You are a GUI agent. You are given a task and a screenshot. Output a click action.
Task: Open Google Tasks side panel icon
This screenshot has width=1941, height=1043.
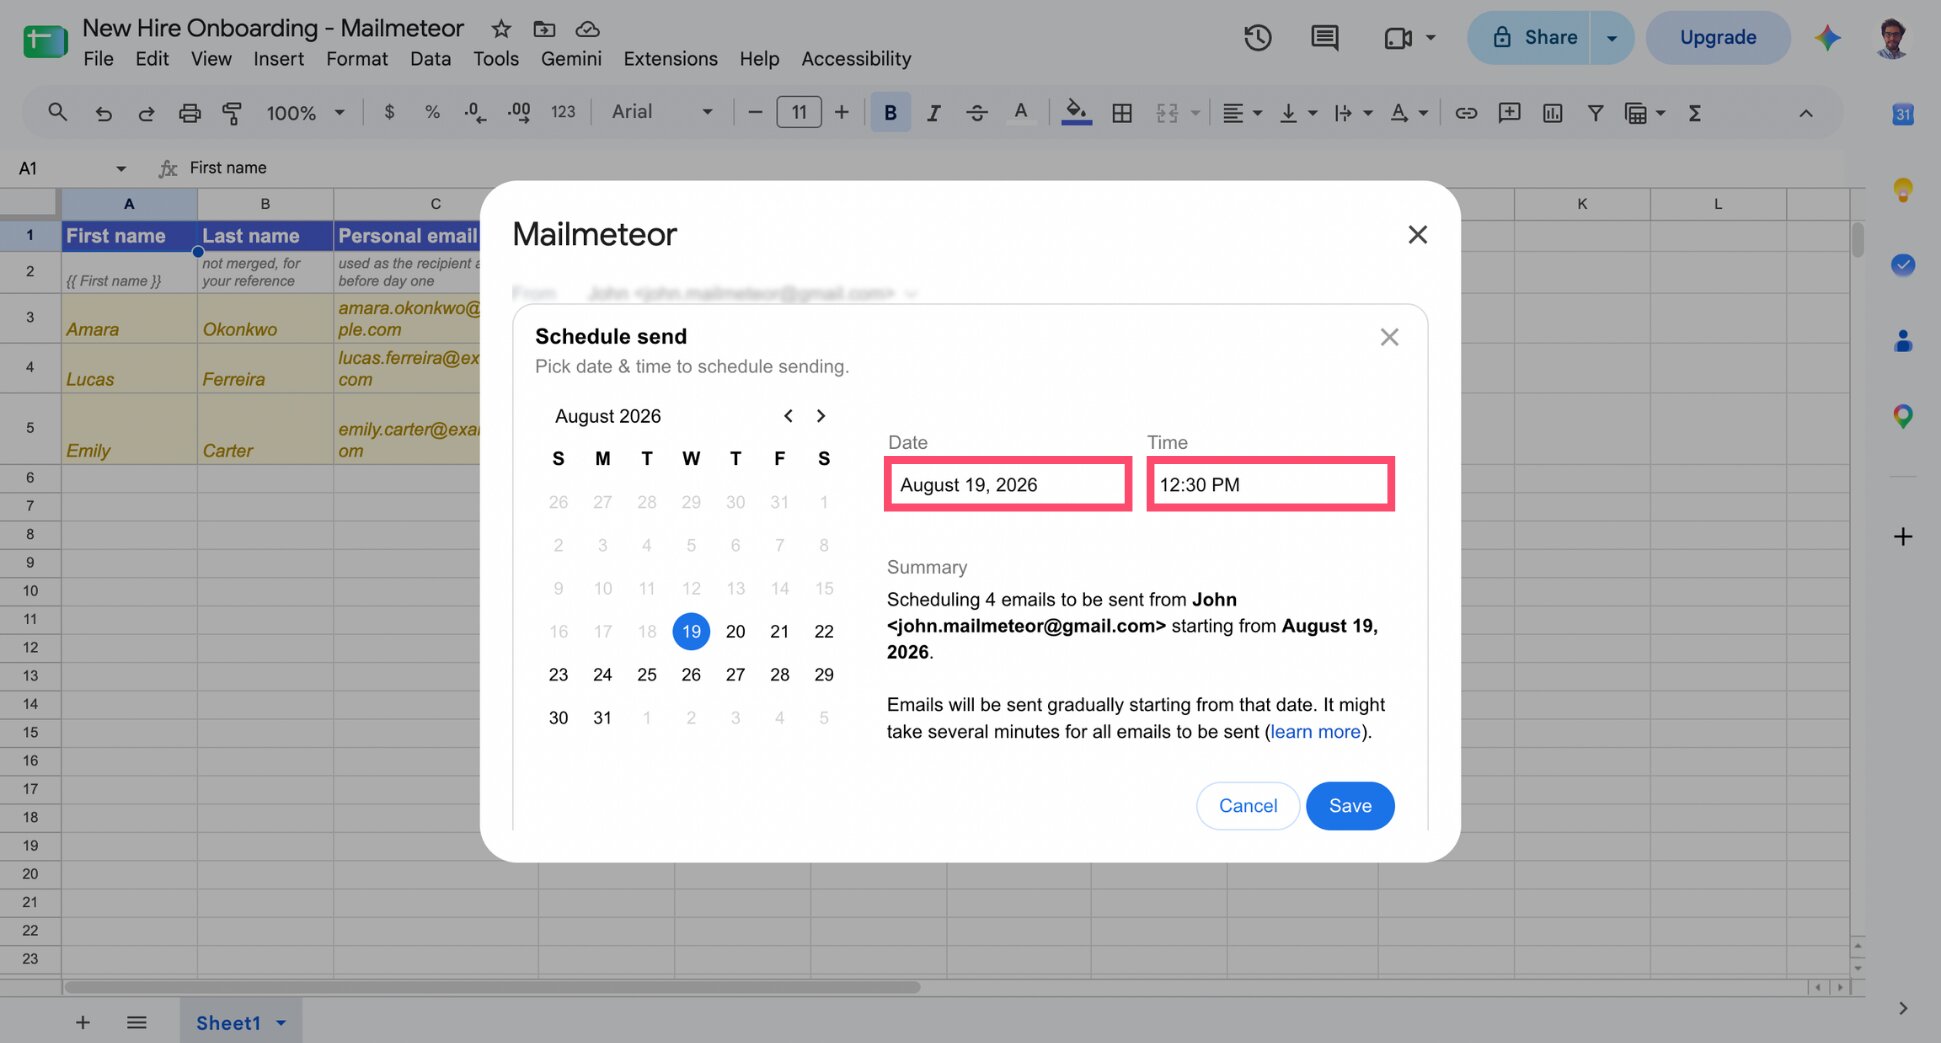pyautogui.click(x=1903, y=265)
